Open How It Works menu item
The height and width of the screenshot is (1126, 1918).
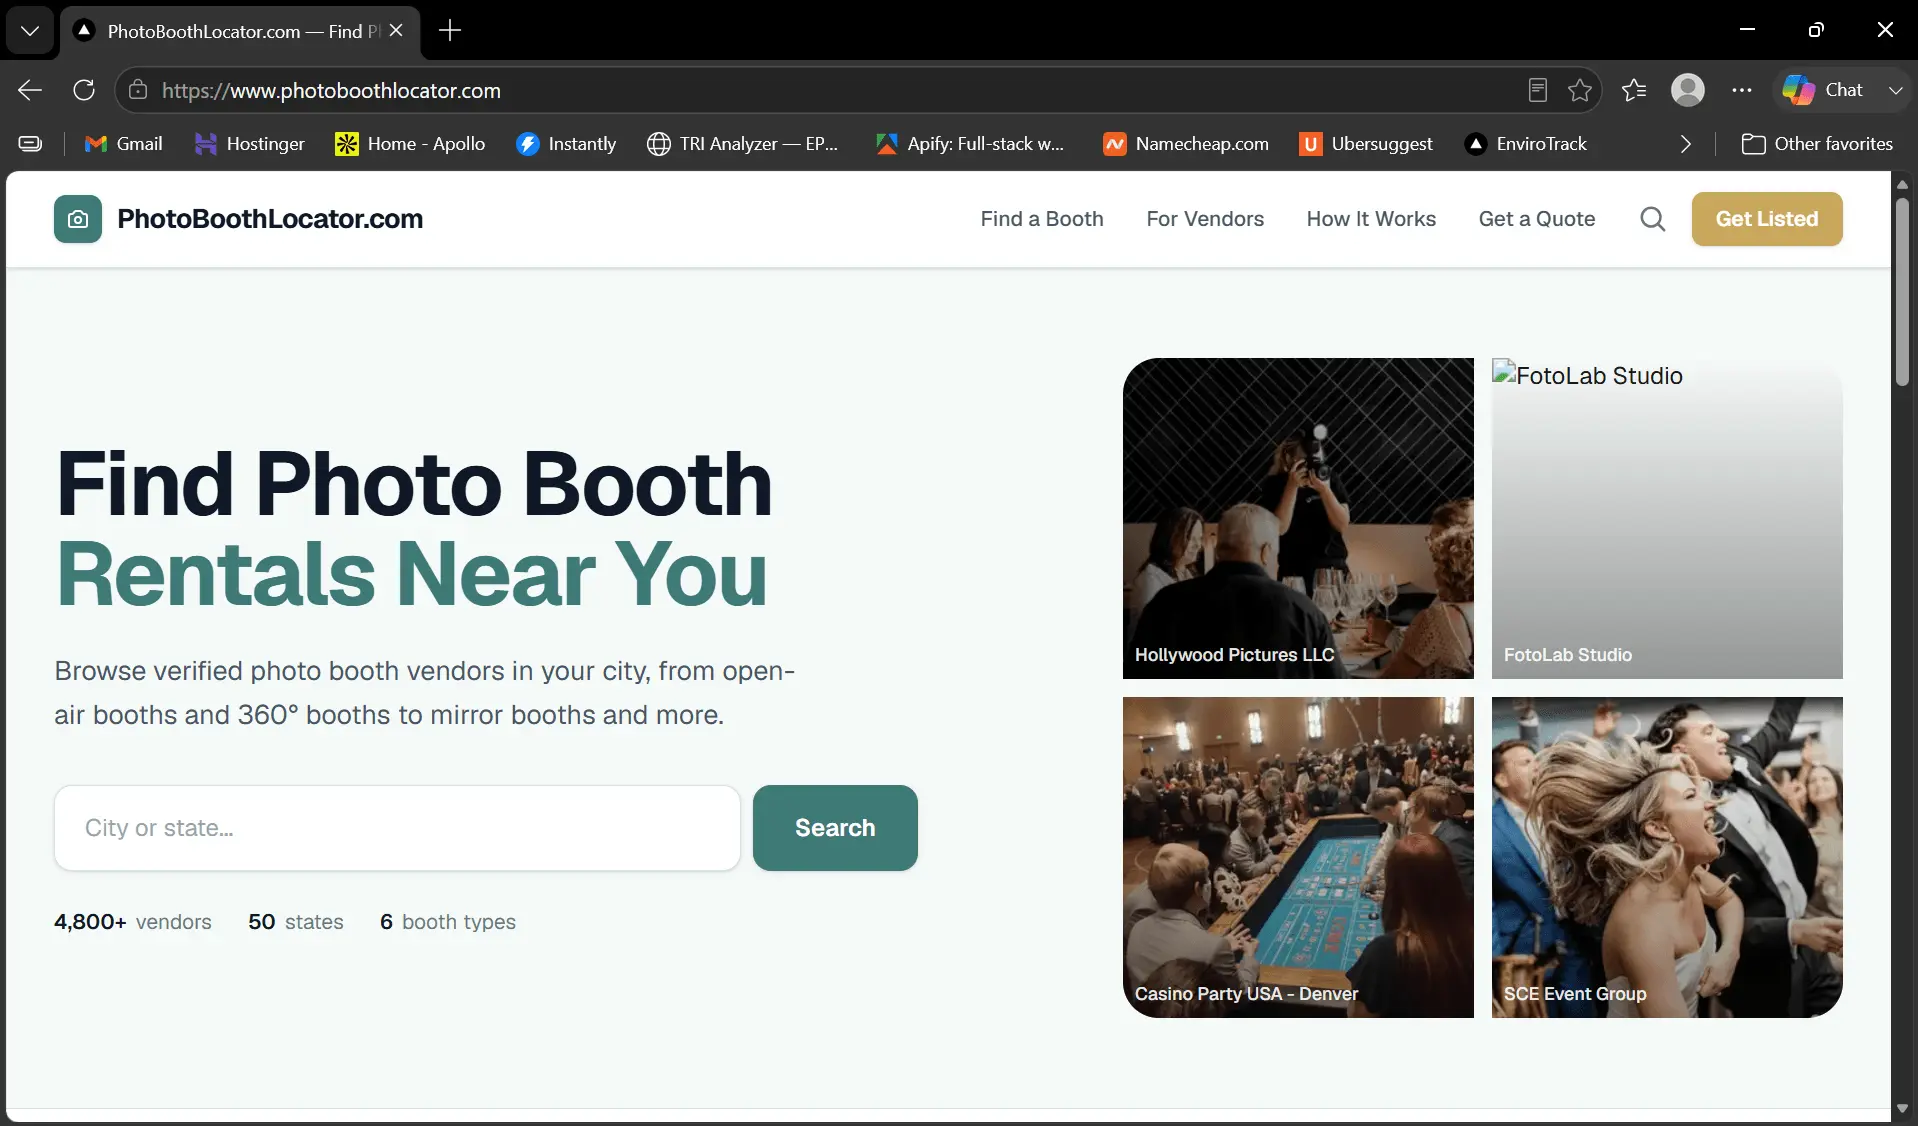[1371, 219]
